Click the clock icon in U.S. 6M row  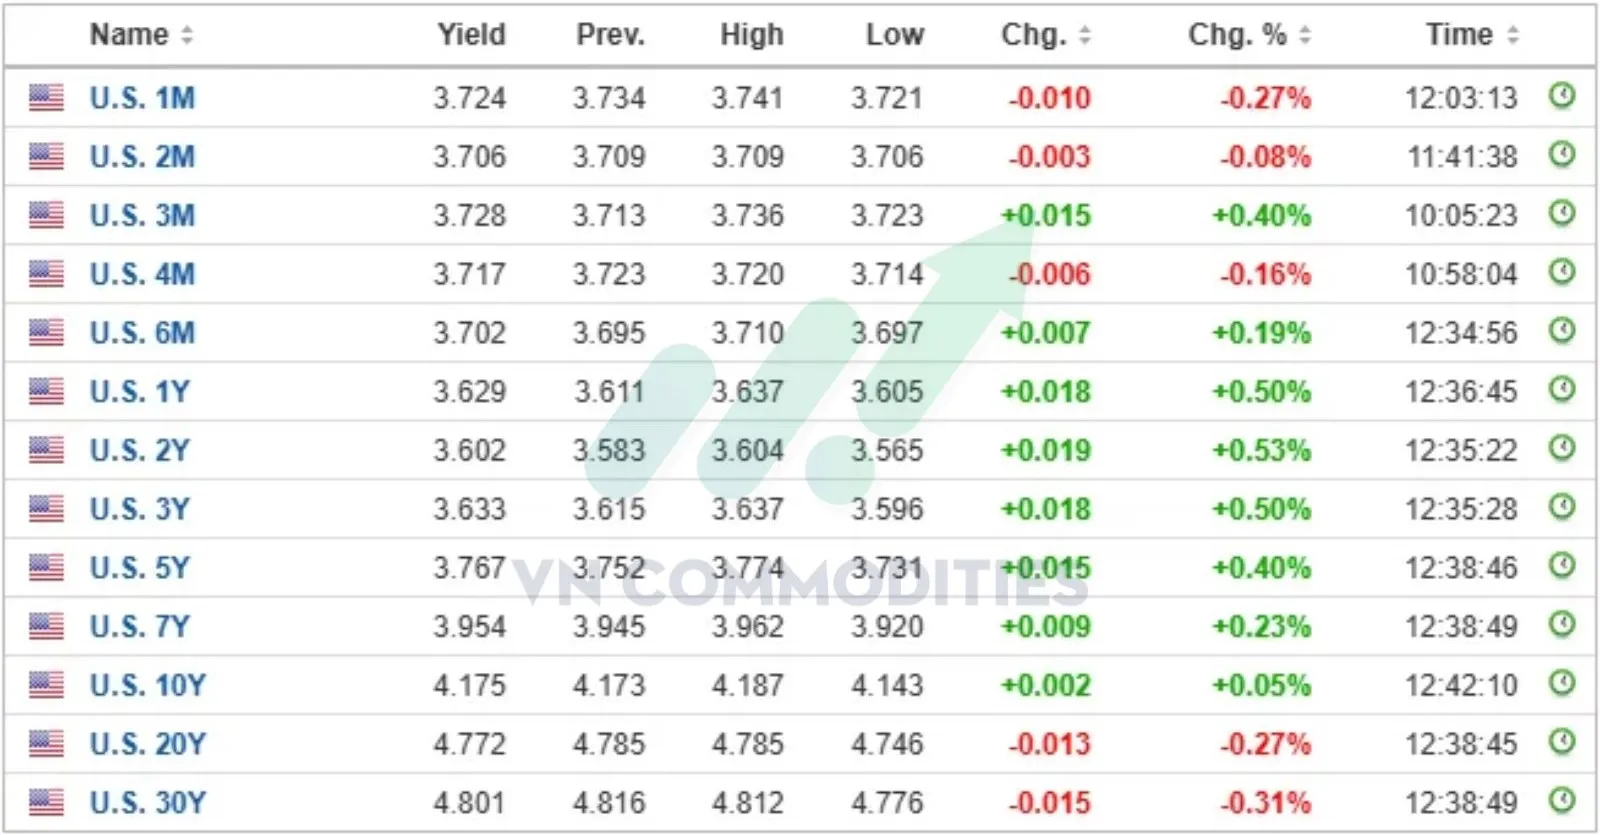pos(1561,331)
